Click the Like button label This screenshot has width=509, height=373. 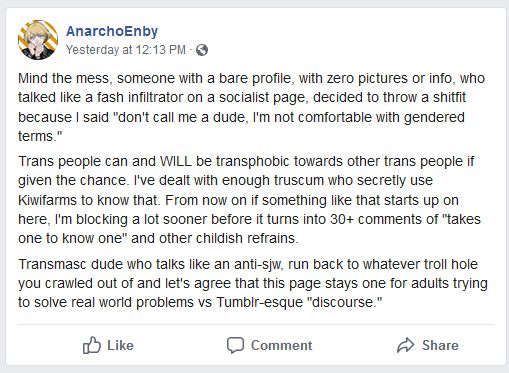click(120, 345)
